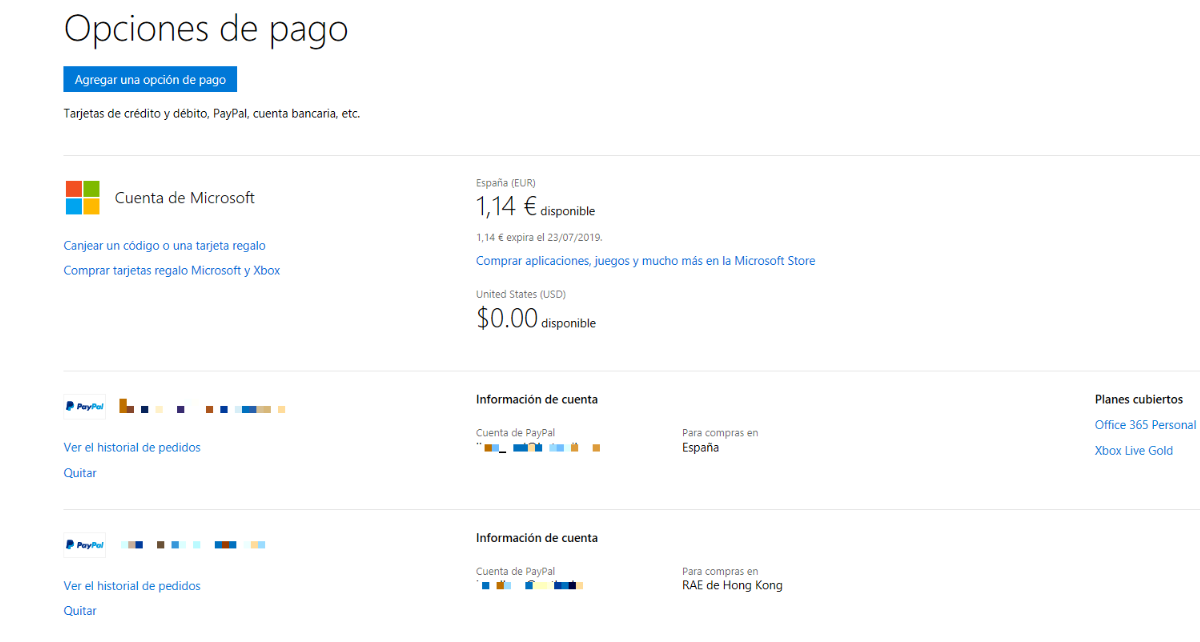
Task: Click the PayPal logo for the España account
Action: click(x=84, y=407)
